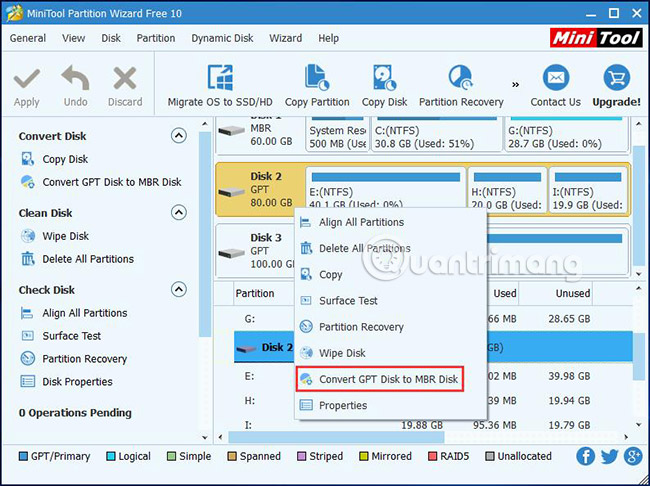Show more toolbar items chevron
650x486 pixels.
(515, 85)
